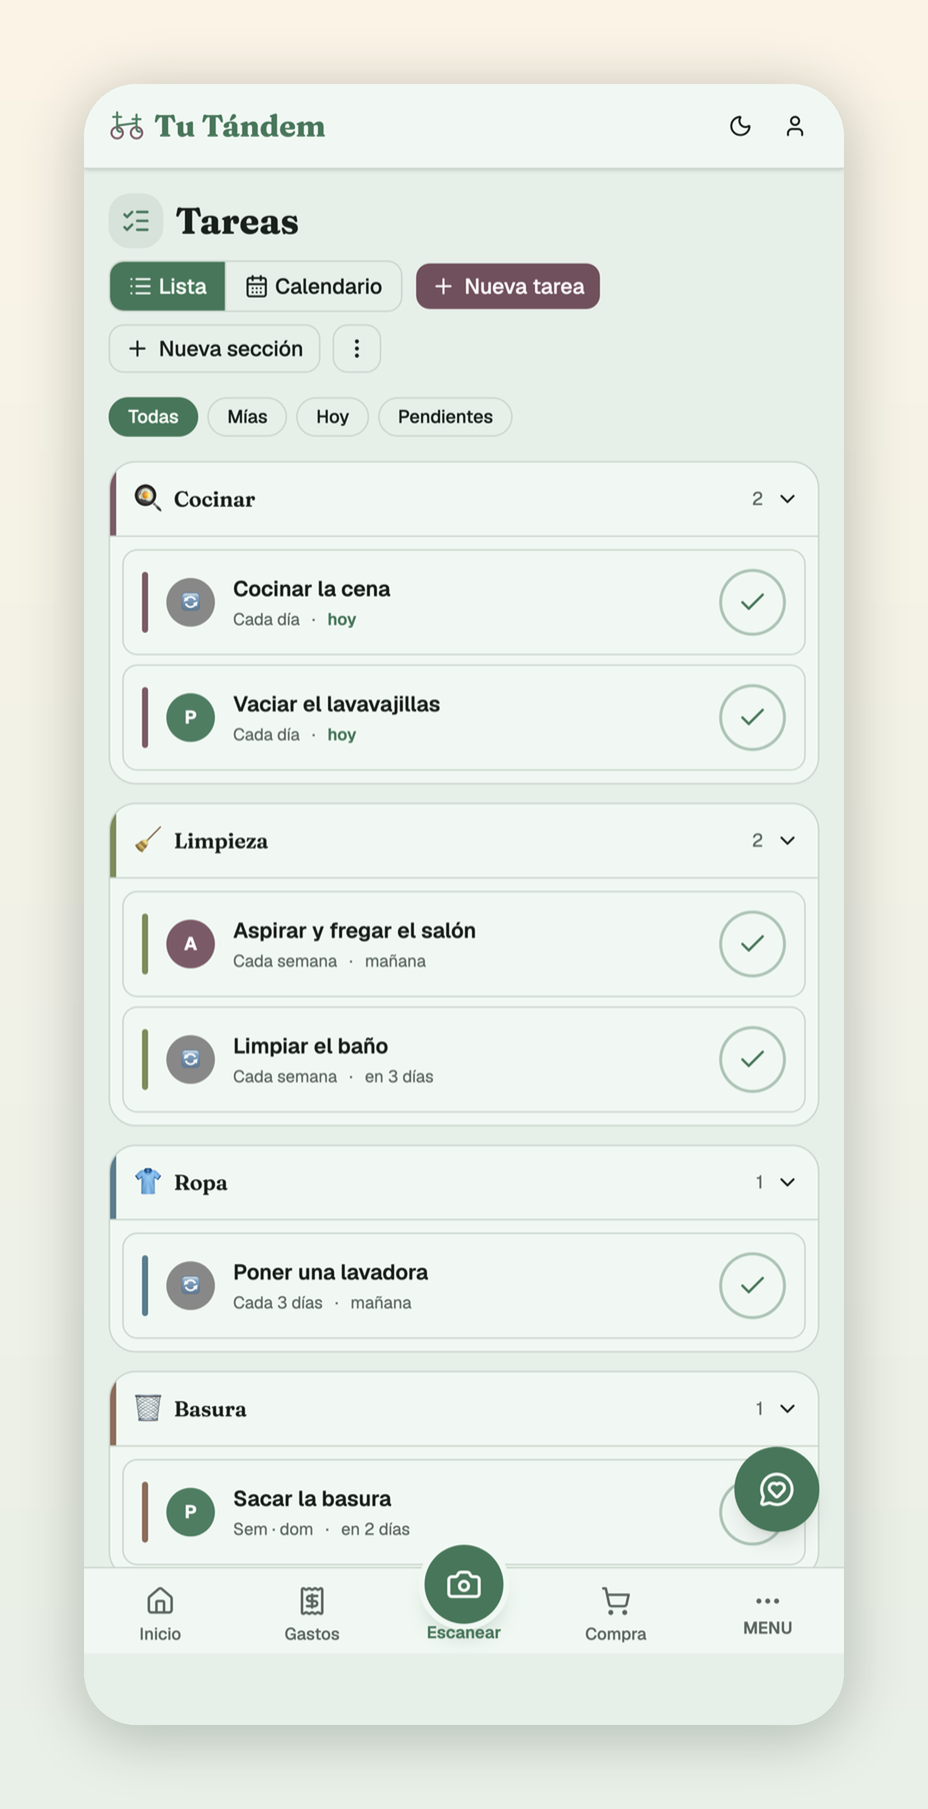The image size is (928, 1809).
Task: Collapse the Limpieza section
Action: click(x=788, y=841)
